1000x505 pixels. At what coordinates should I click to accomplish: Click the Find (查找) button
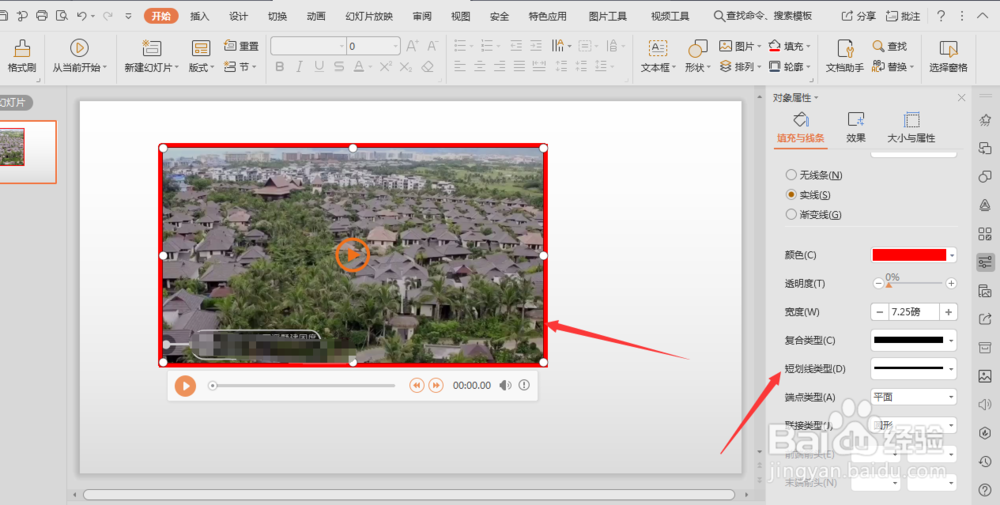(890, 46)
